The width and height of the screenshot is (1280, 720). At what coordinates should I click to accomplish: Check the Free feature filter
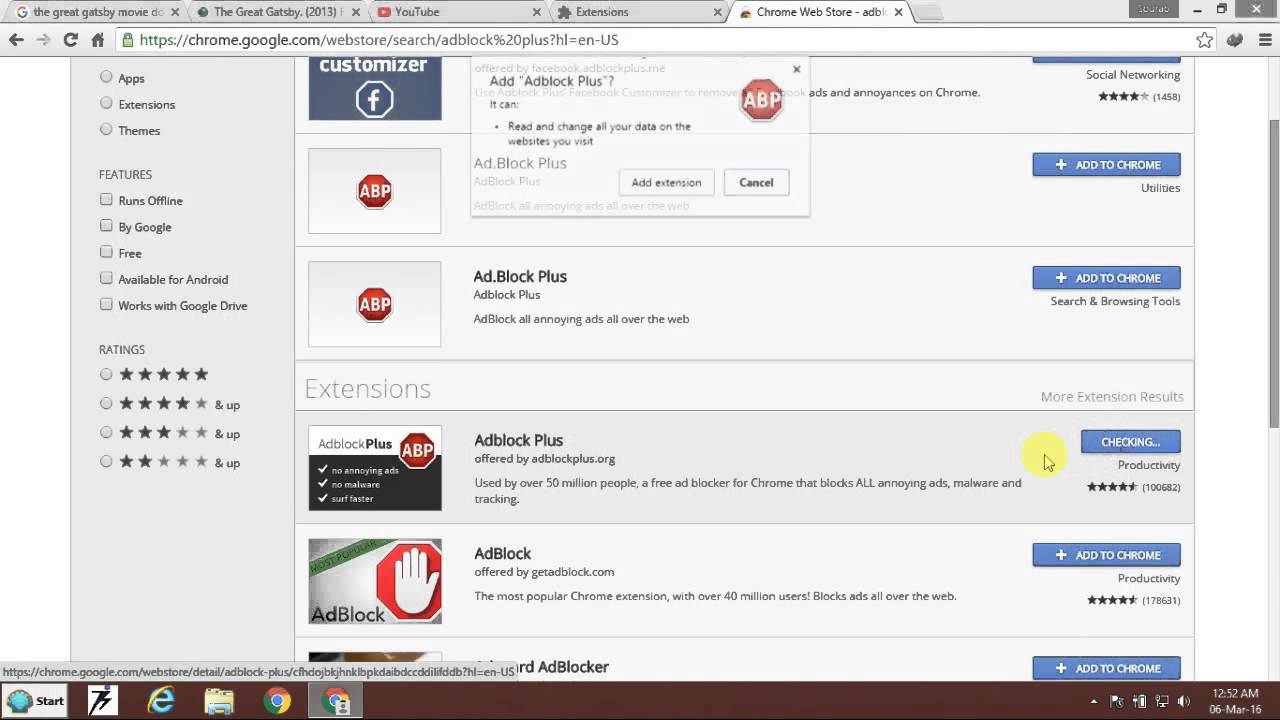pyautogui.click(x=106, y=252)
